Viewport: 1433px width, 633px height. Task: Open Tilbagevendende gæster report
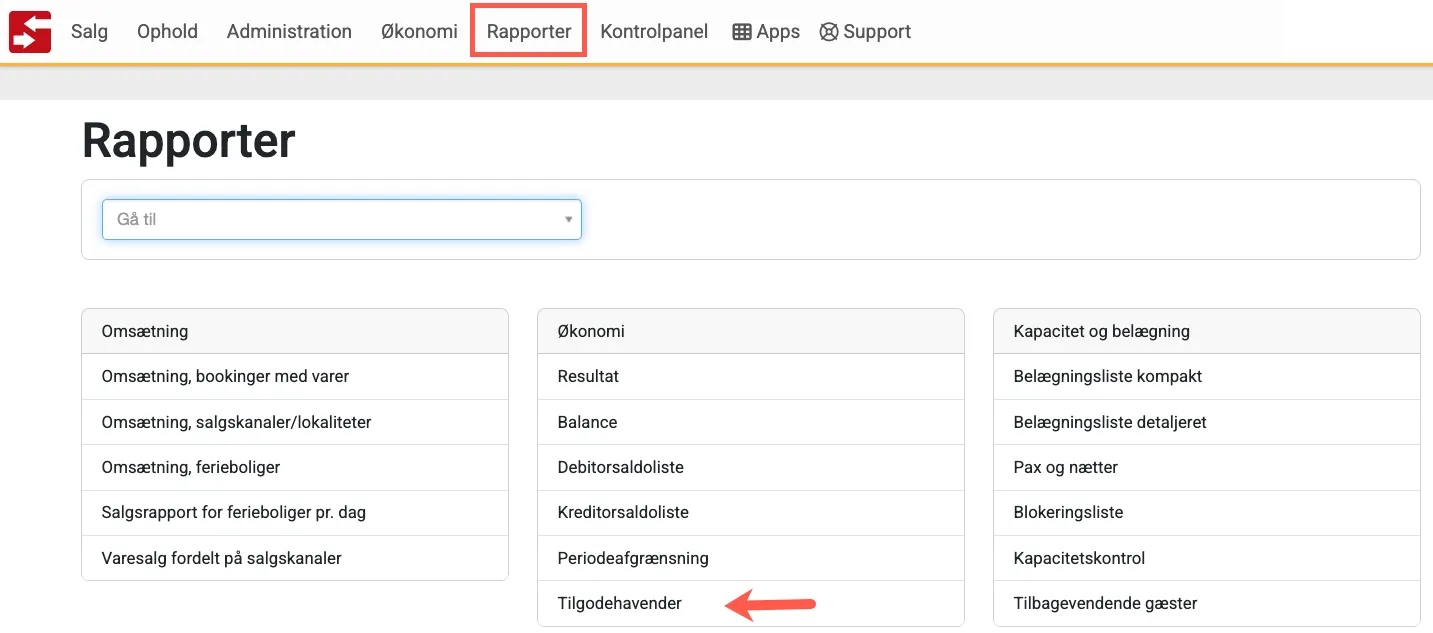(x=1207, y=603)
